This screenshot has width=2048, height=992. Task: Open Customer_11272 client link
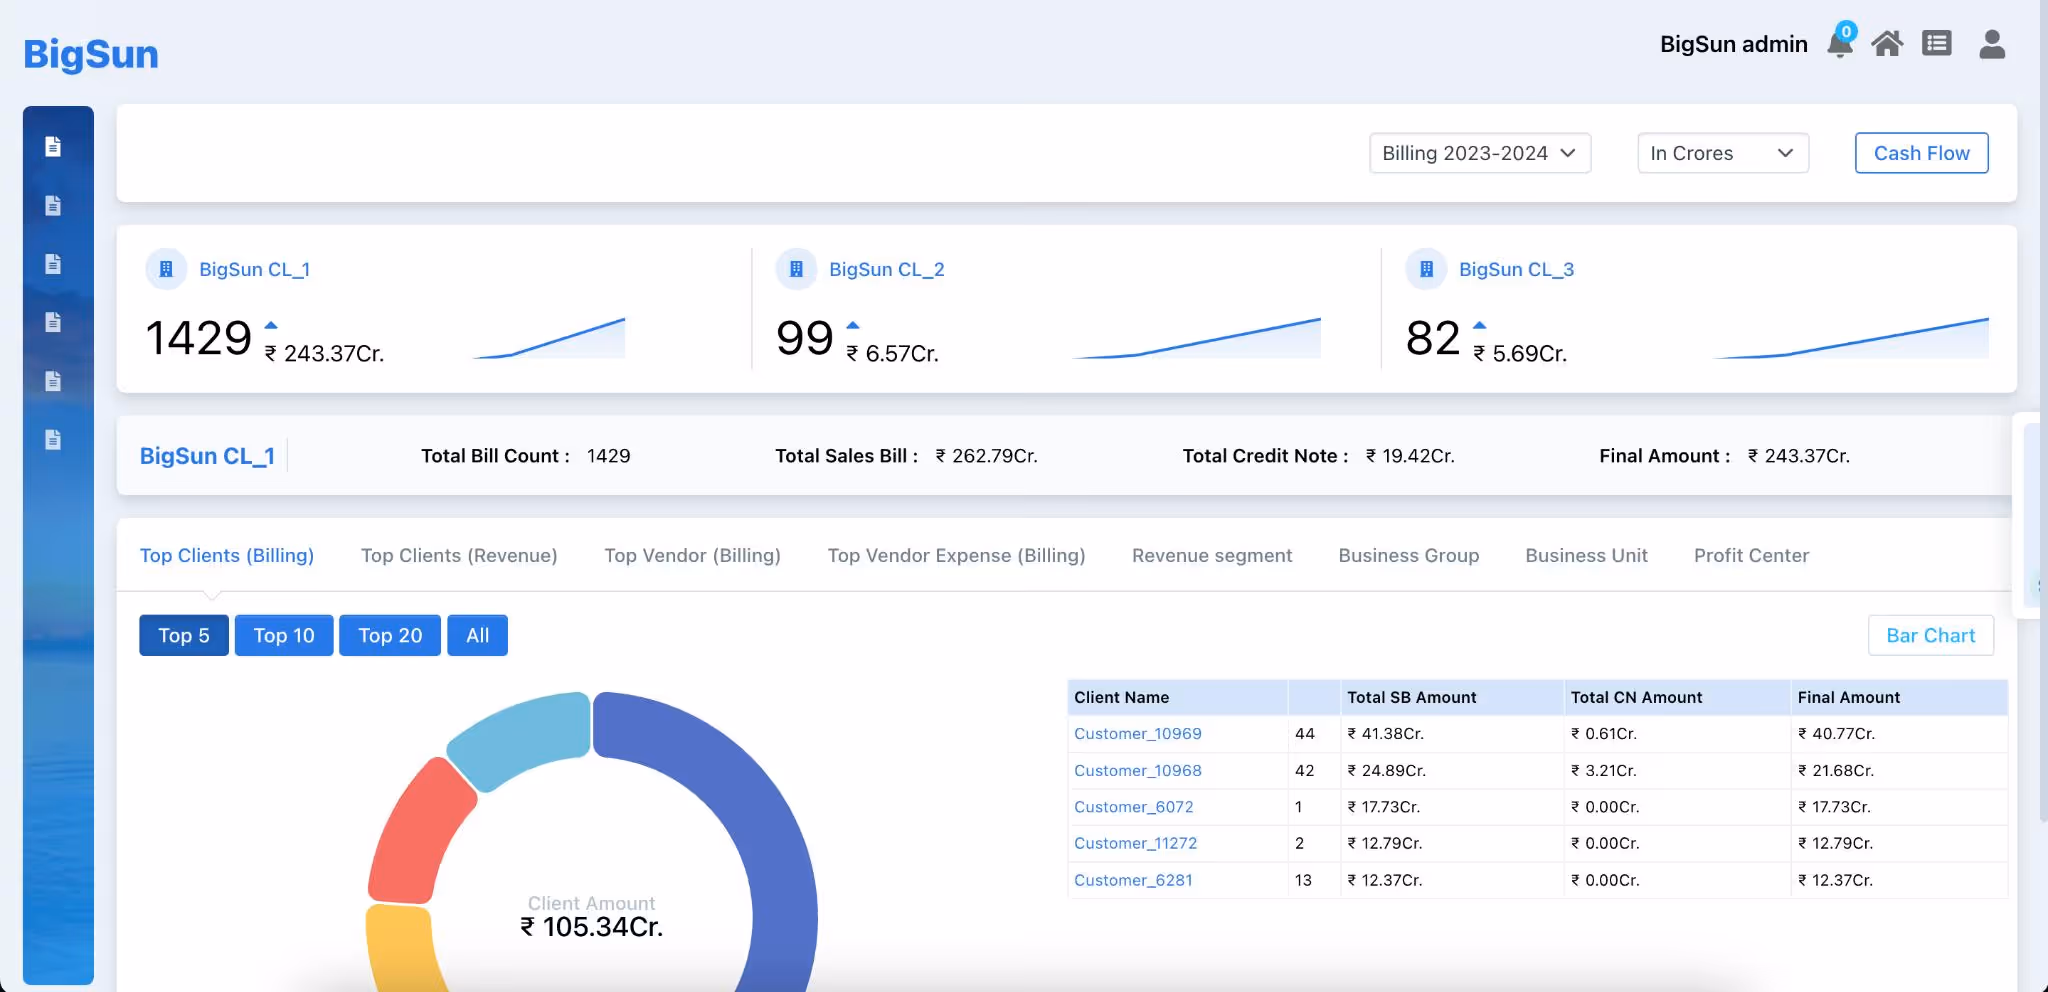tap(1135, 843)
